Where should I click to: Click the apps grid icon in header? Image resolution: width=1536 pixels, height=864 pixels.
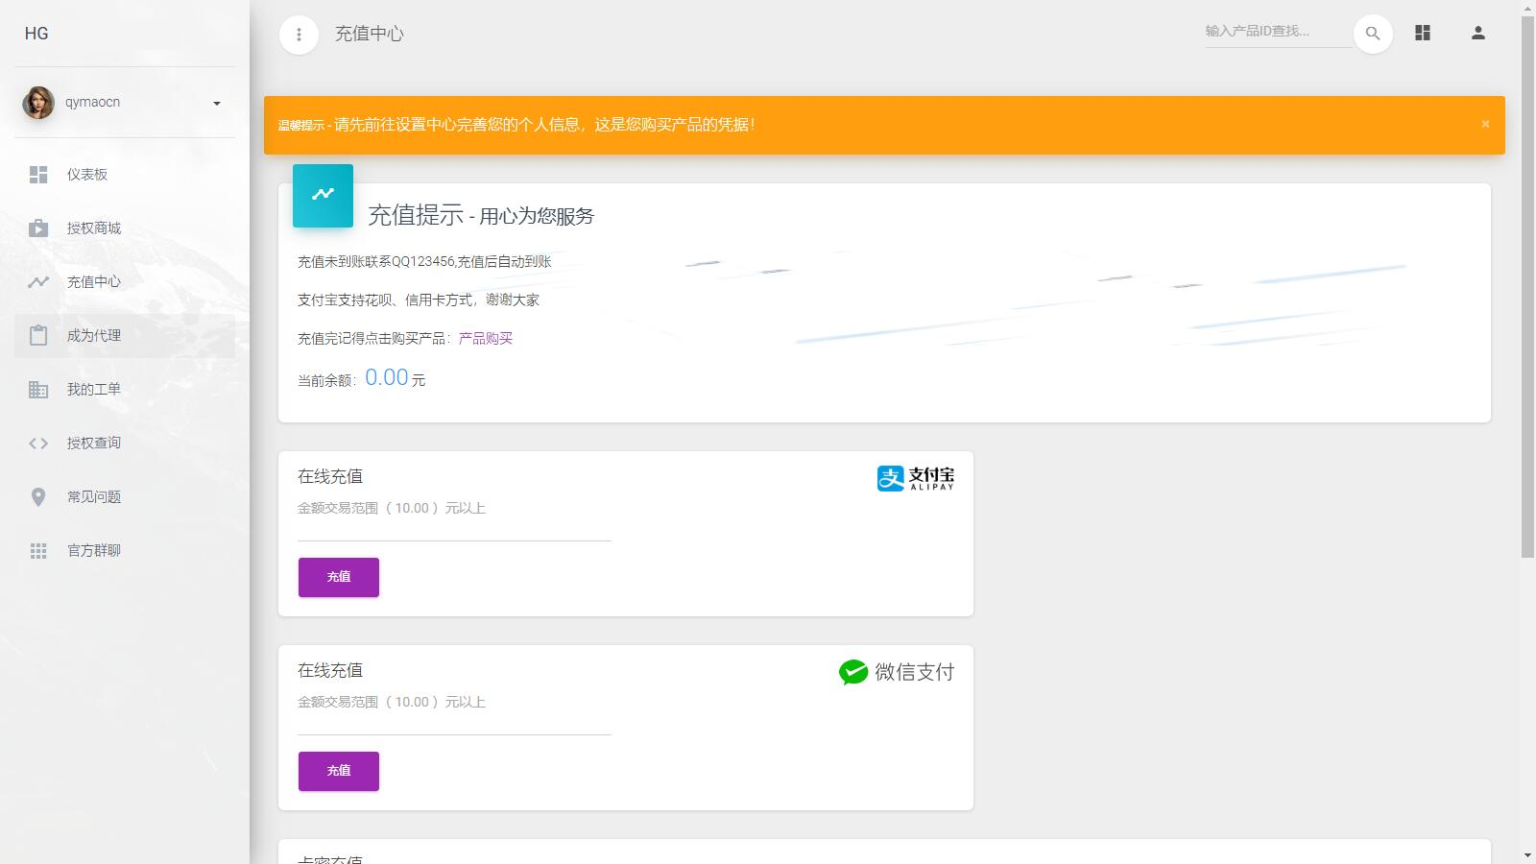point(1423,33)
